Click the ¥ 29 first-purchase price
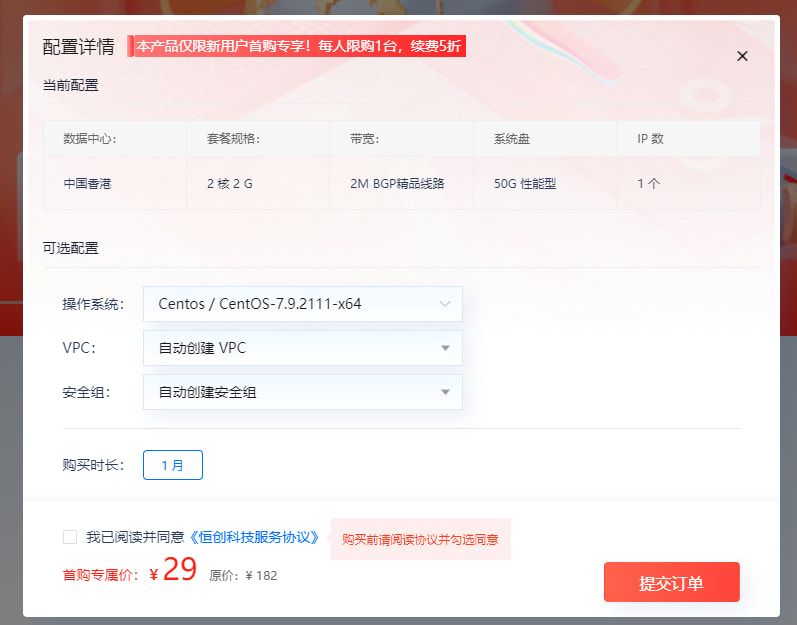The width and height of the screenshot is (797, 625). tap(173, 570)
